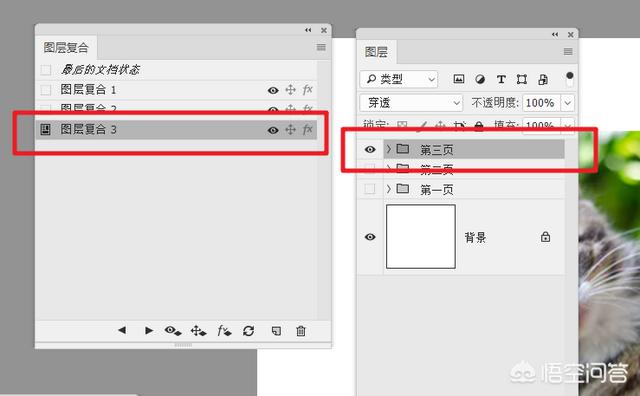
Task: Toggle the layer filtering on/off switch
Action: pyautogui.click(x=569, y=79)
